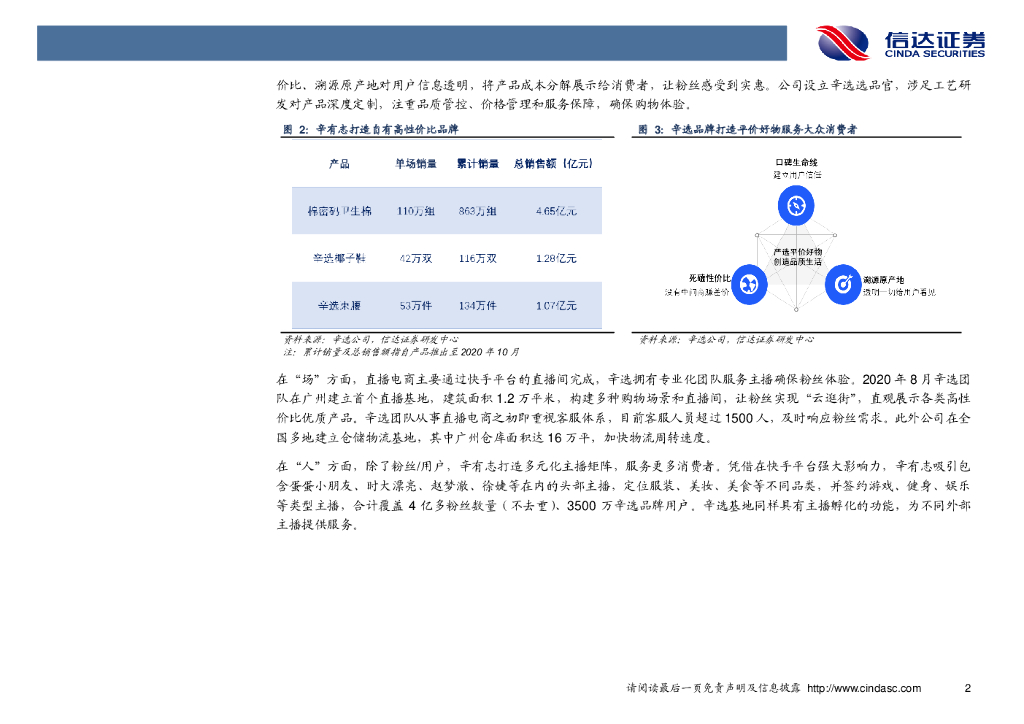1024x724 pixels.
Task: Click the figure title '图 3: 辛选品牌打造平价好物服务大众消费者'
Action: point(747,129)
